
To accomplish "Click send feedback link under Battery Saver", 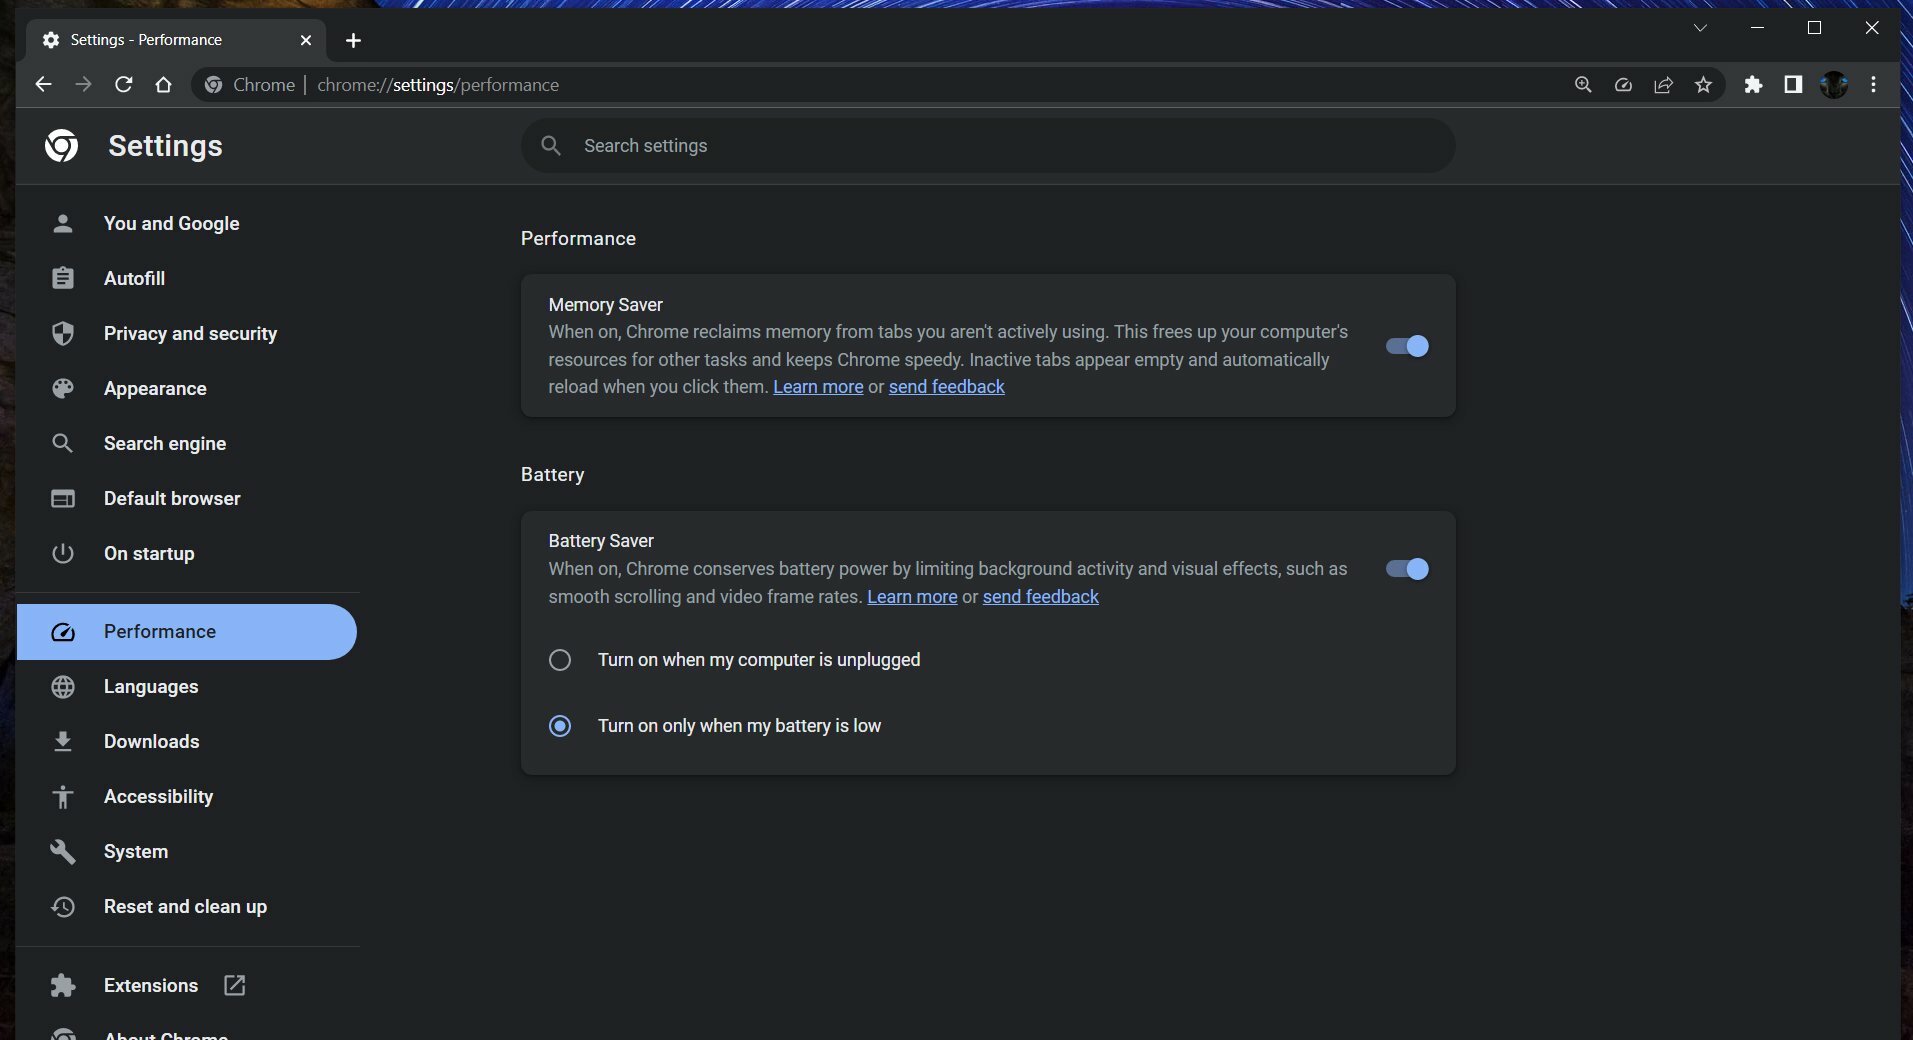I will pyautogui.click(x=1041, y=597).
